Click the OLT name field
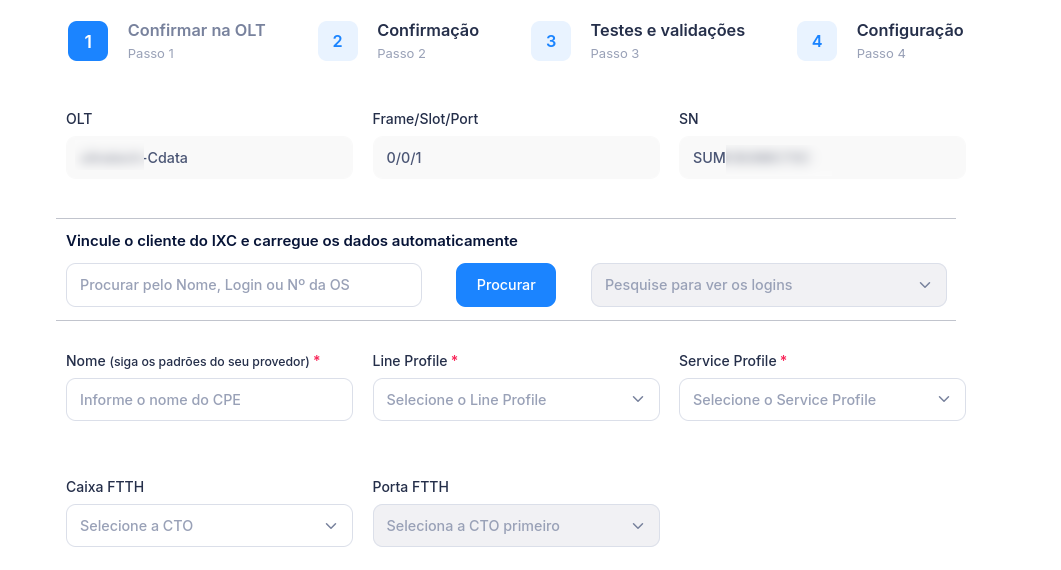This screenshot has height=570, width=1061. [x=209, y=158]
